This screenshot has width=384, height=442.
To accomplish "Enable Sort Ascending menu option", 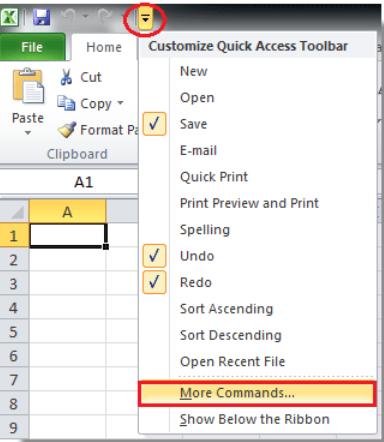I will tap(257, 309).
